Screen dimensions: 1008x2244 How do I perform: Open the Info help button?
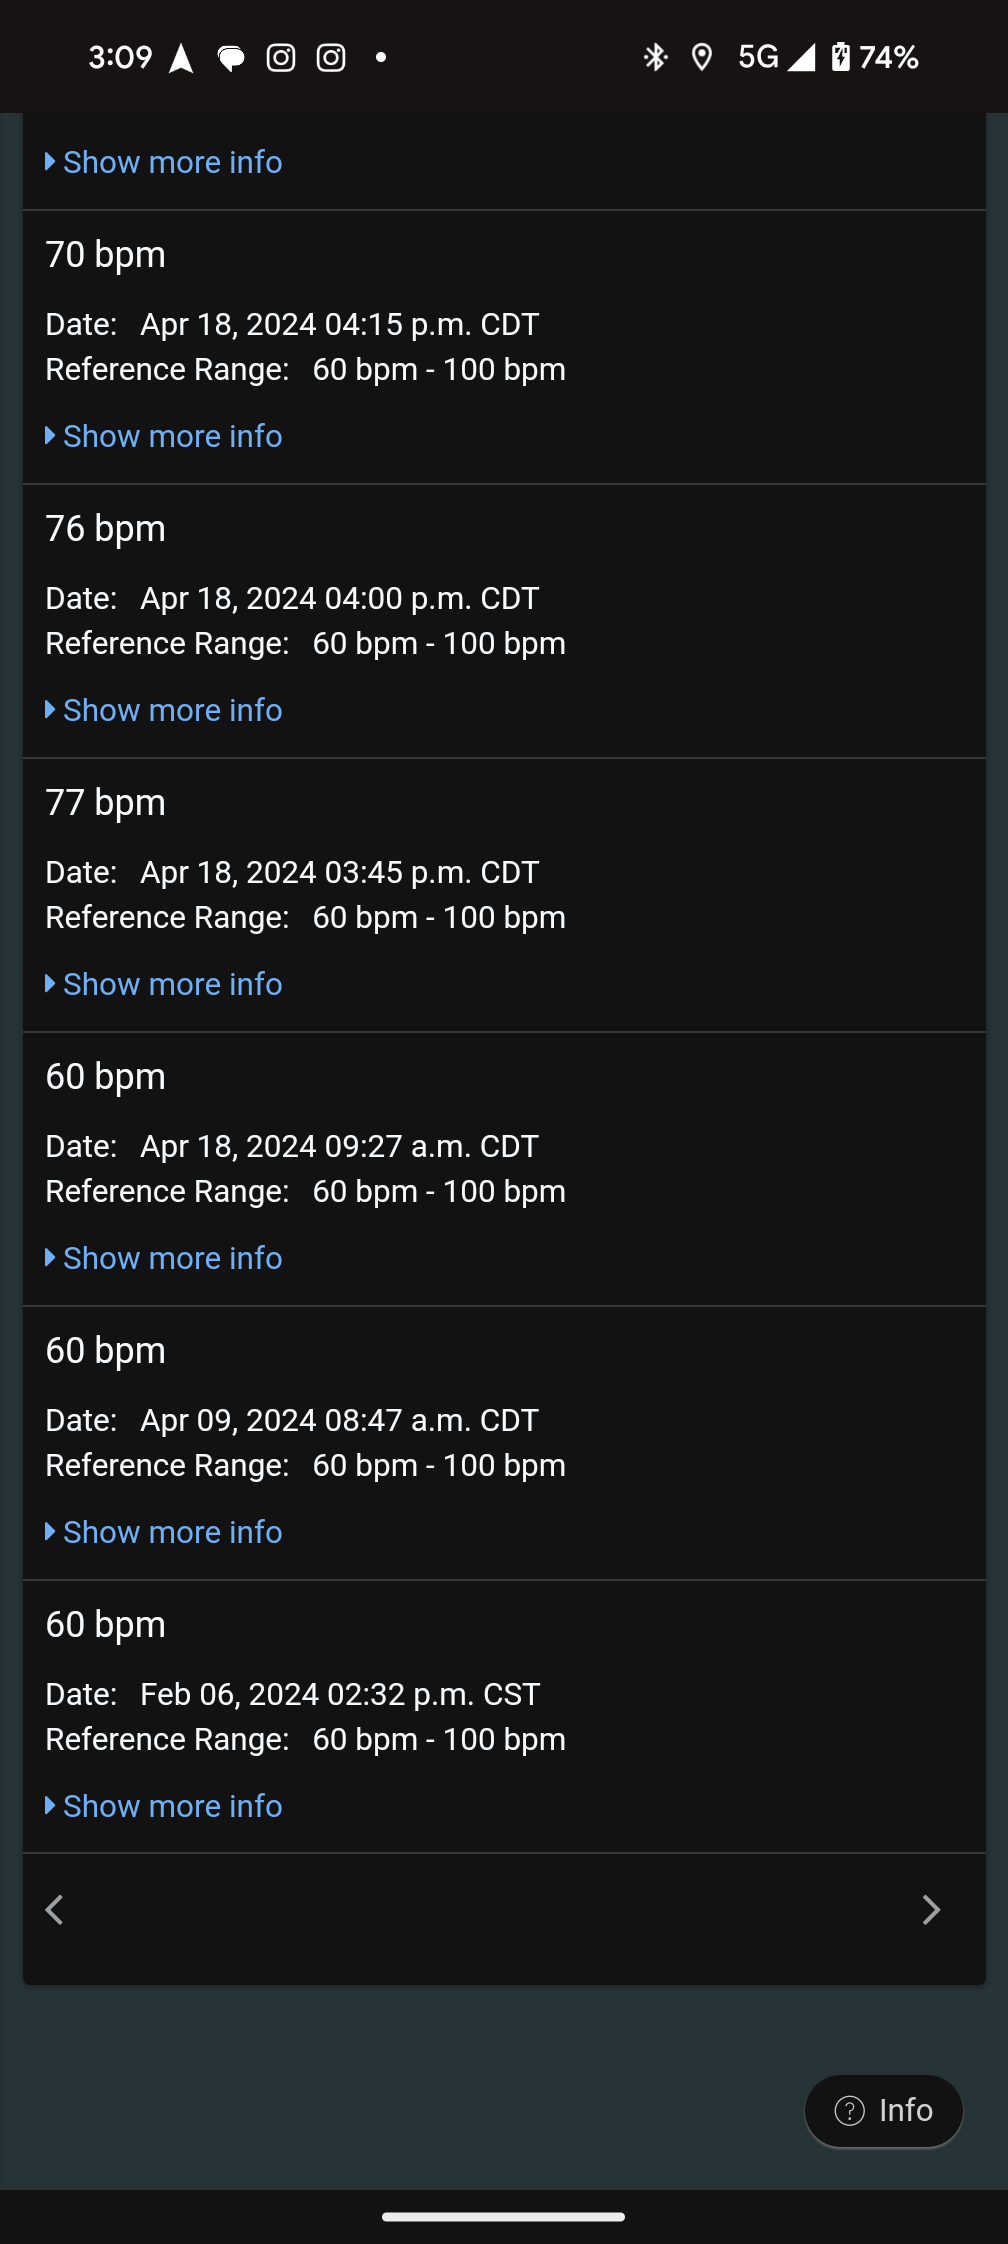(x=884, y=2110)
